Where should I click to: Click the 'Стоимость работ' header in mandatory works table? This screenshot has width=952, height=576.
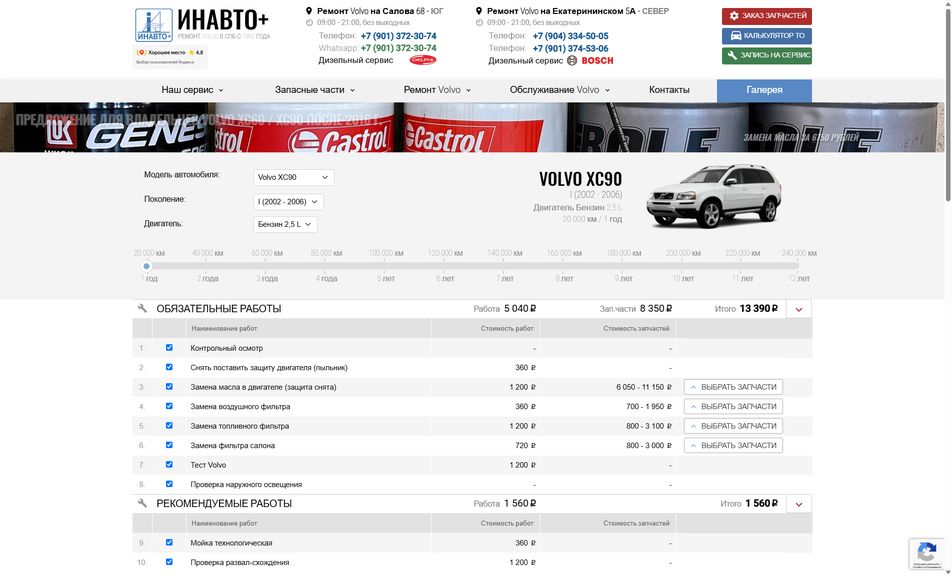[x=507, y=328]
